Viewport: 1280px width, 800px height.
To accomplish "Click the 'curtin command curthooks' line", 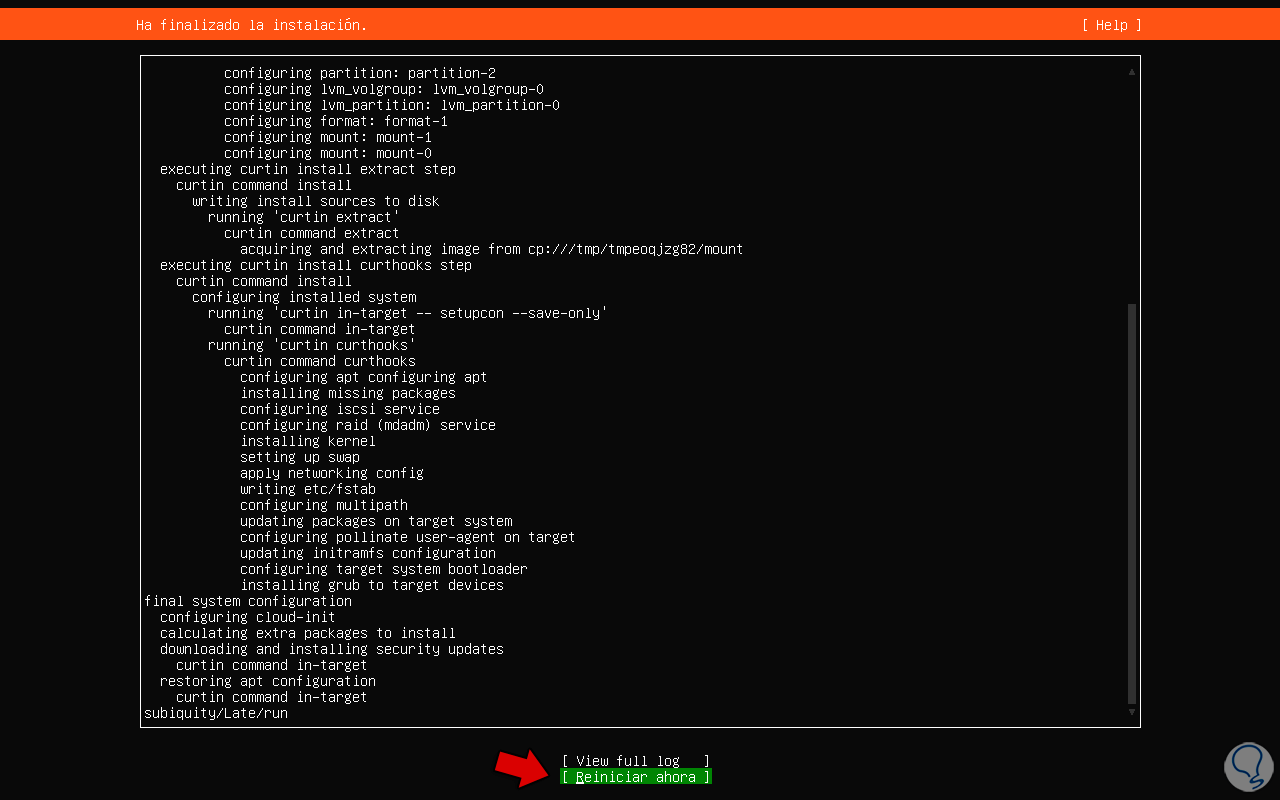I will coord(320,361).
